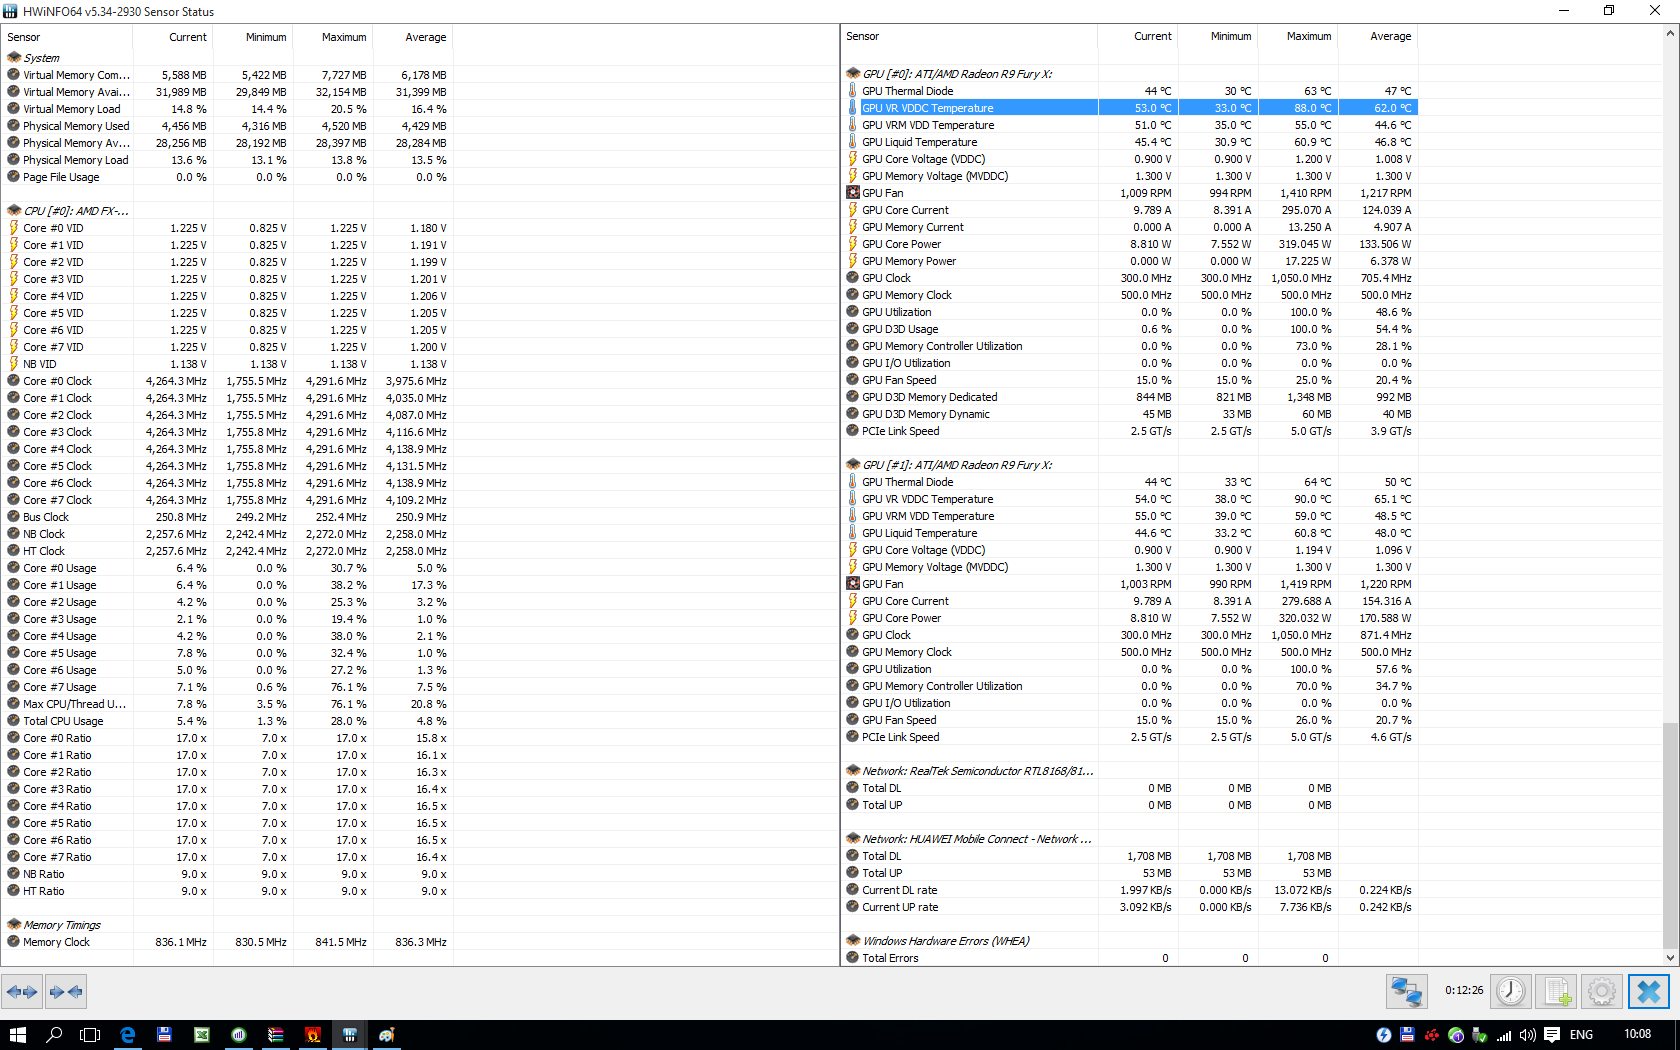Open the Paint app on taskbar
The height and width of the screenshot is (1050, 1680).
click(387, 1035)
